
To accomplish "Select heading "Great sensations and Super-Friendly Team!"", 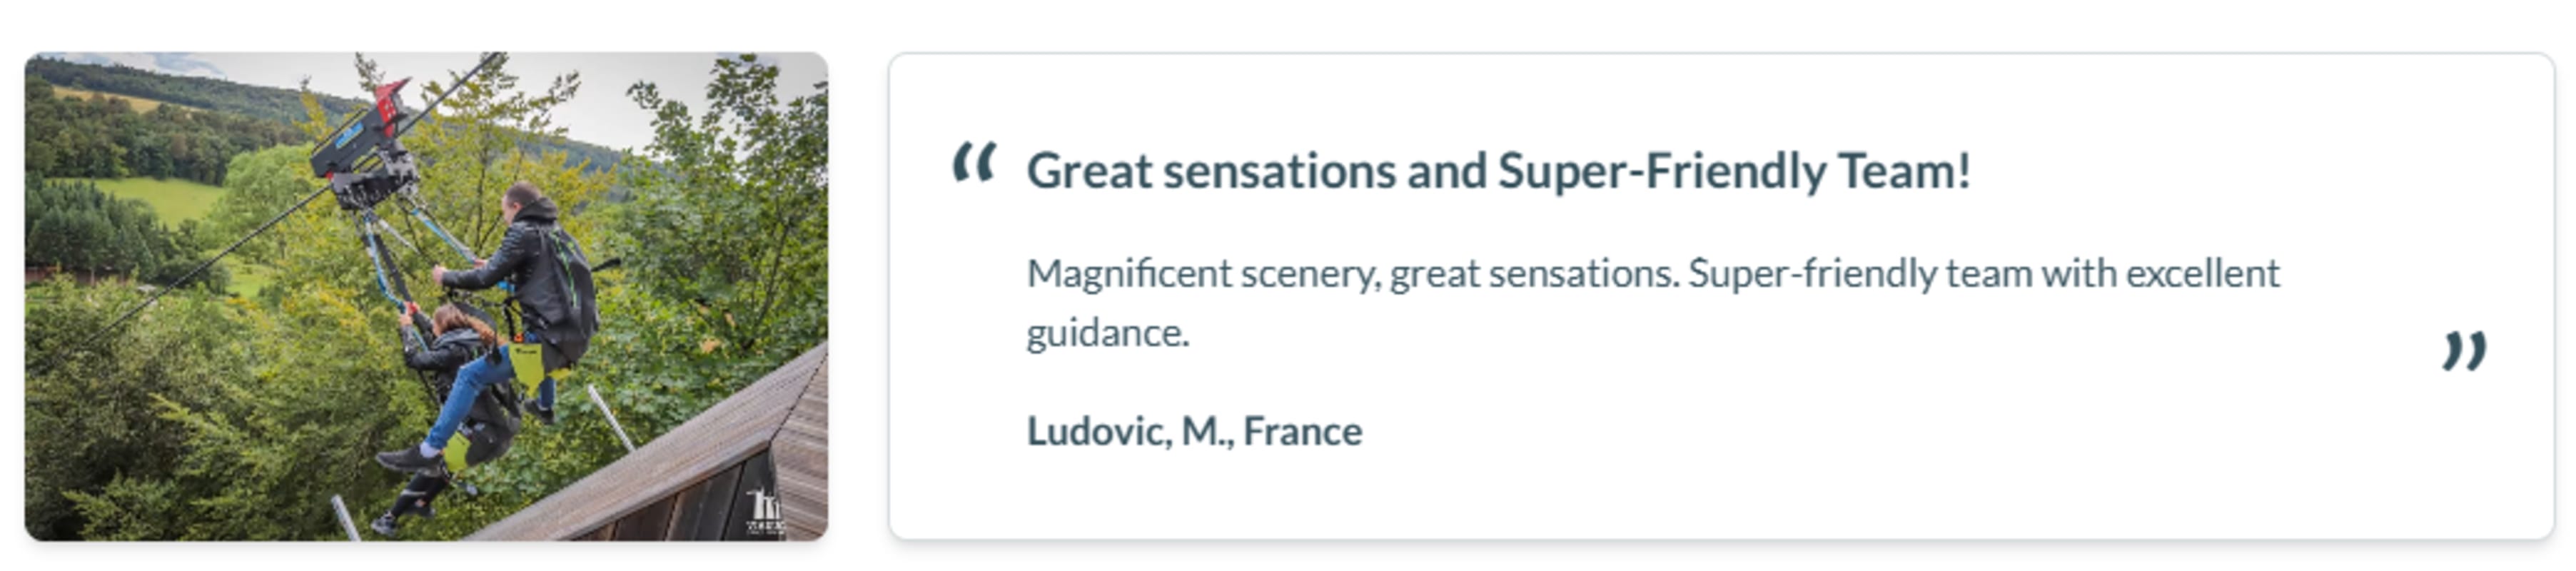I will (1498, 171).
